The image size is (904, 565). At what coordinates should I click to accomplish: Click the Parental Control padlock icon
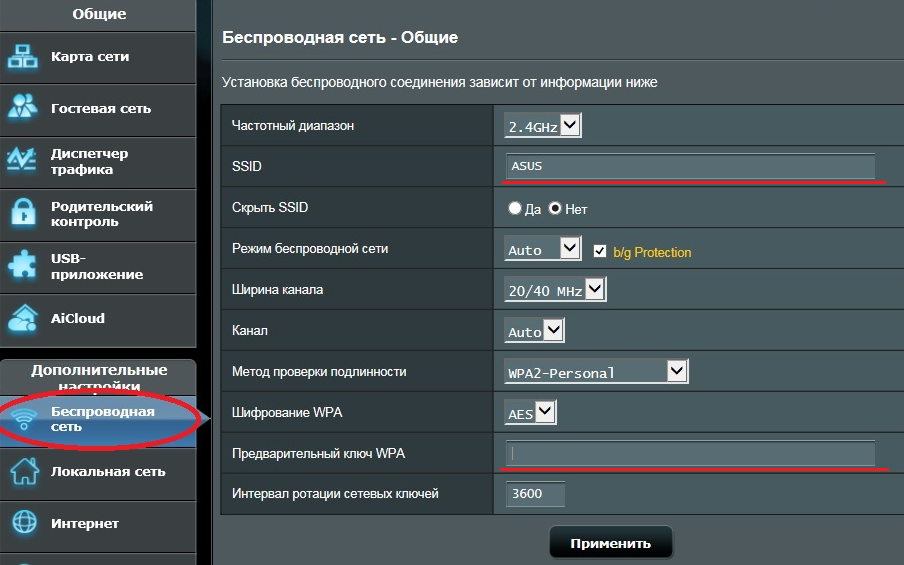pos(23,212)
